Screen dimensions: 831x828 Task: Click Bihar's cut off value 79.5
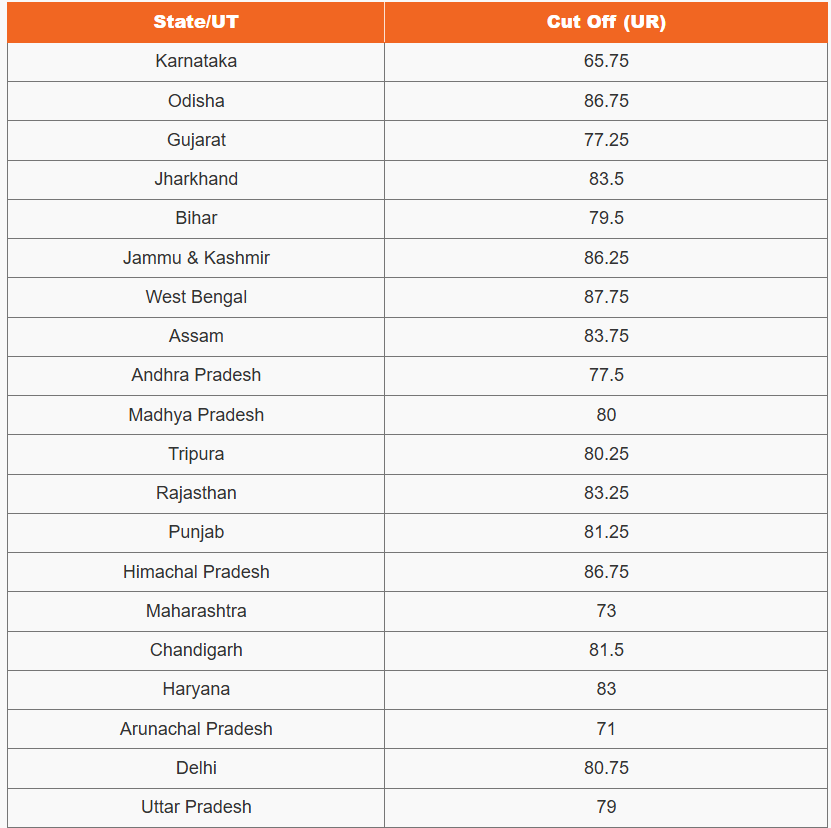click(x=606, y=218)
